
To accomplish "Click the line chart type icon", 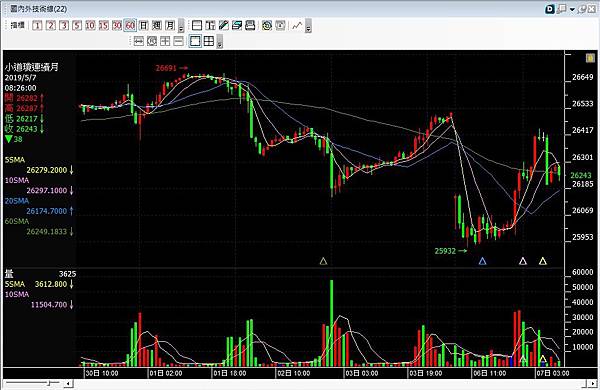I will click(x=297, y=26).
